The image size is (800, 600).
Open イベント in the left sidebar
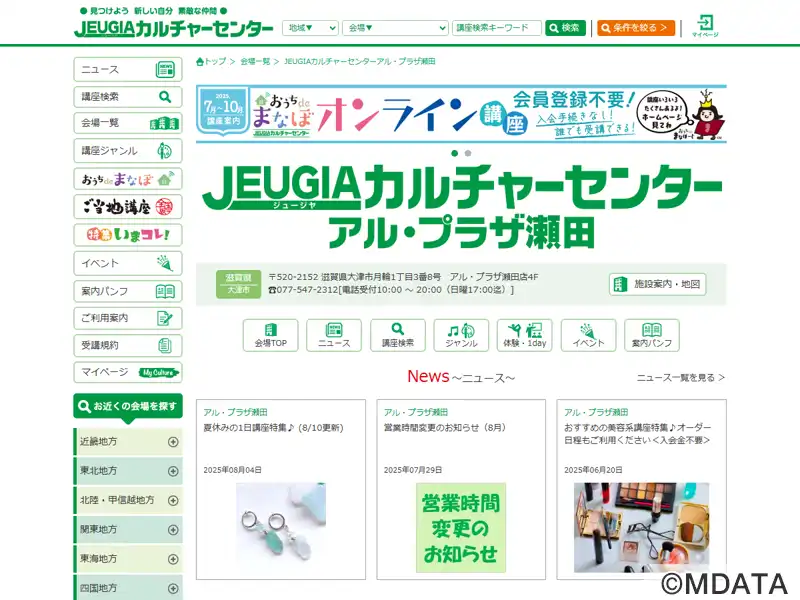[x=128, y=263]
